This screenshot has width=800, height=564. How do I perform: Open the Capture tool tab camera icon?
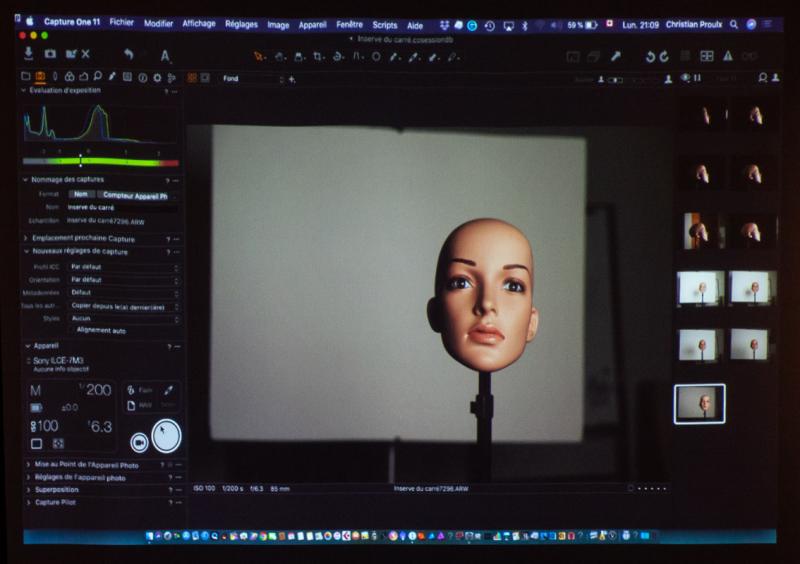point(40,77)
